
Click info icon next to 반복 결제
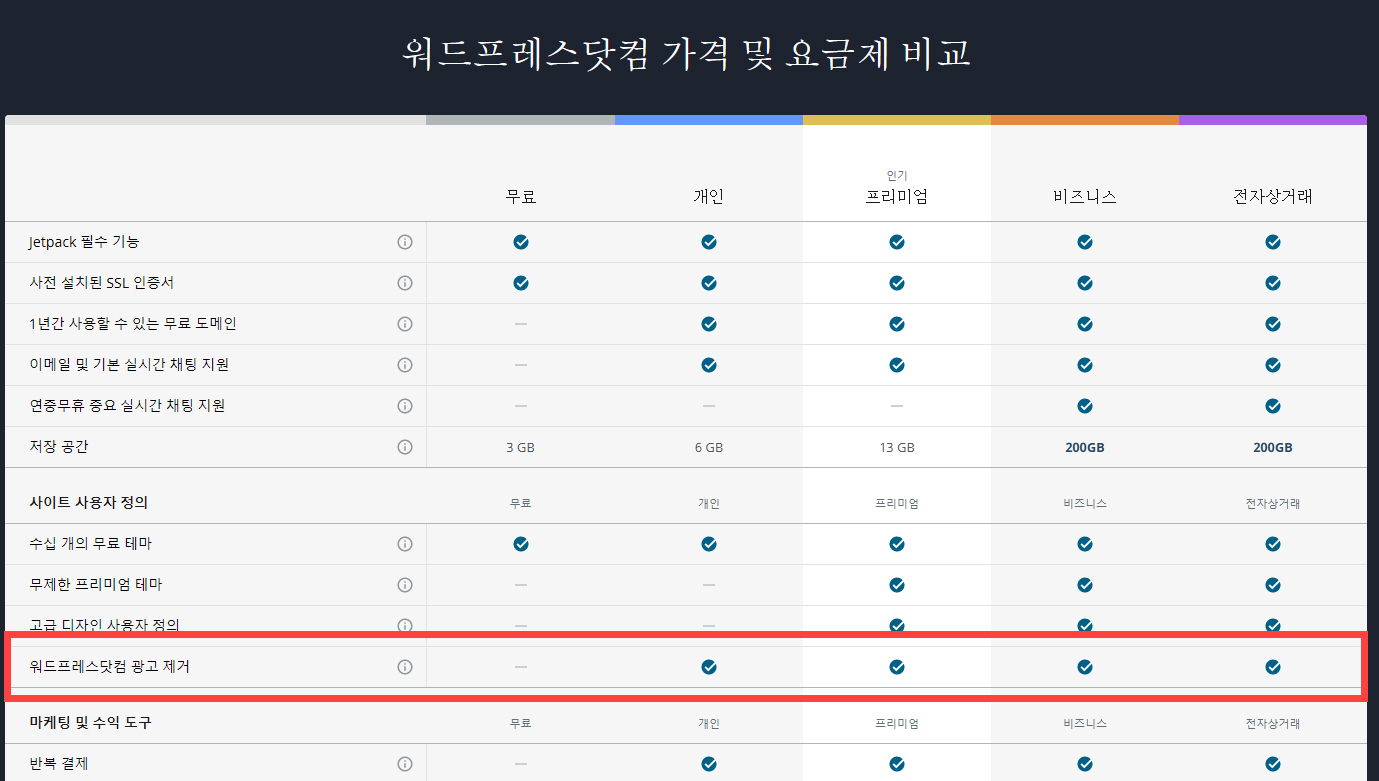tap(405, 764)
